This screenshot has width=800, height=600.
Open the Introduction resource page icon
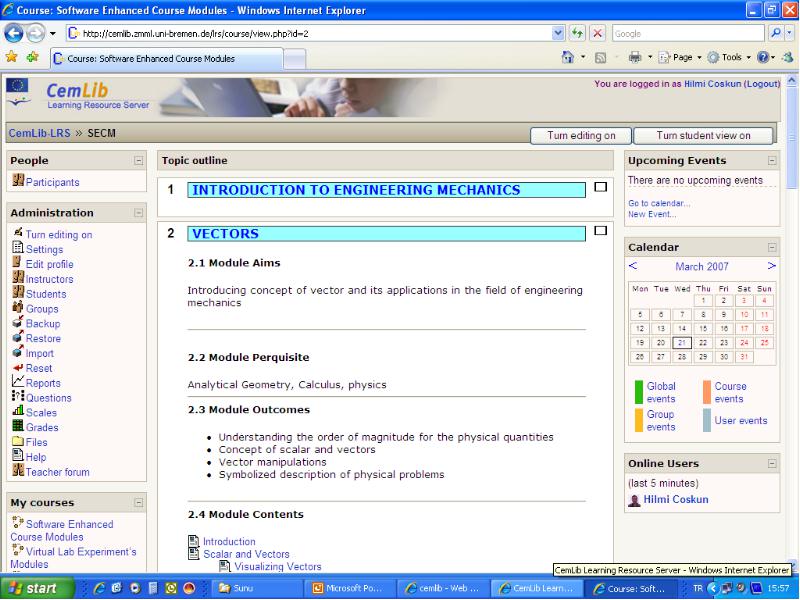pyautogui.click(x=194, y=541)
